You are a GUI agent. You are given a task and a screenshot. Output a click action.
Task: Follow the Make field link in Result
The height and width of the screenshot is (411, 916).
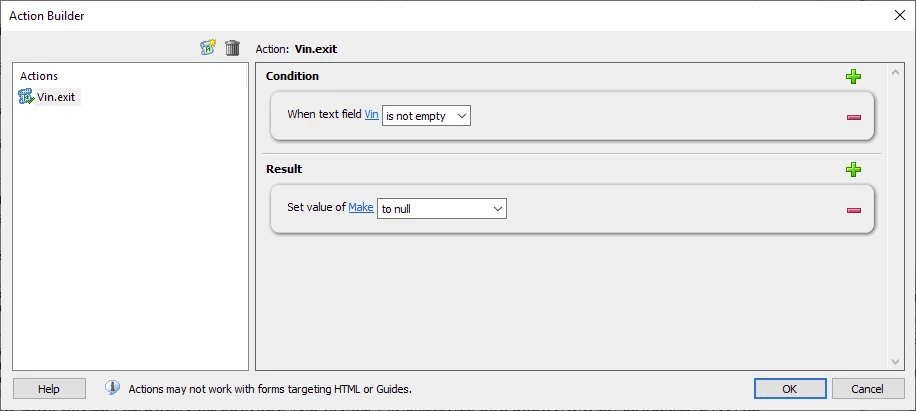click(x=361, y=207)
